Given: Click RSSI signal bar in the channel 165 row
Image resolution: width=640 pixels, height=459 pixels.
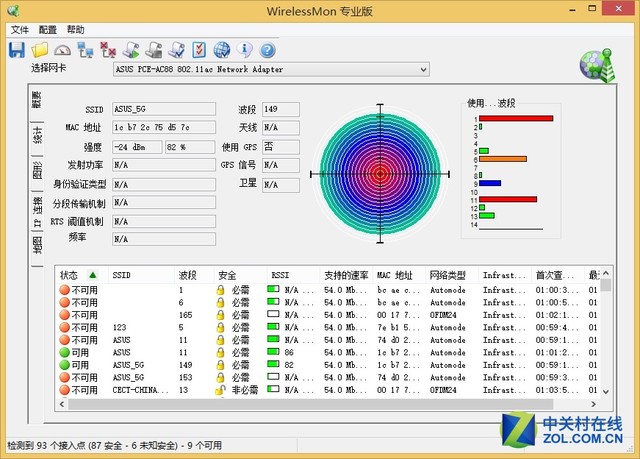Looking at the screenshot, I should [273, 314].
